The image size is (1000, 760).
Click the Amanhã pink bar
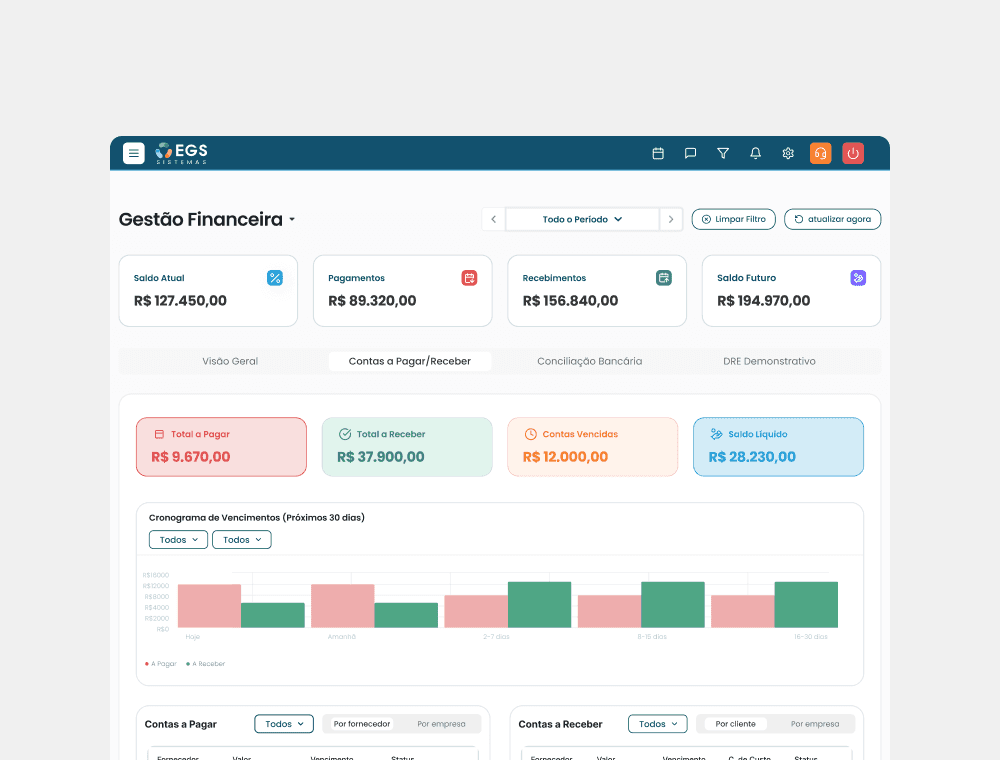point(342,606)
